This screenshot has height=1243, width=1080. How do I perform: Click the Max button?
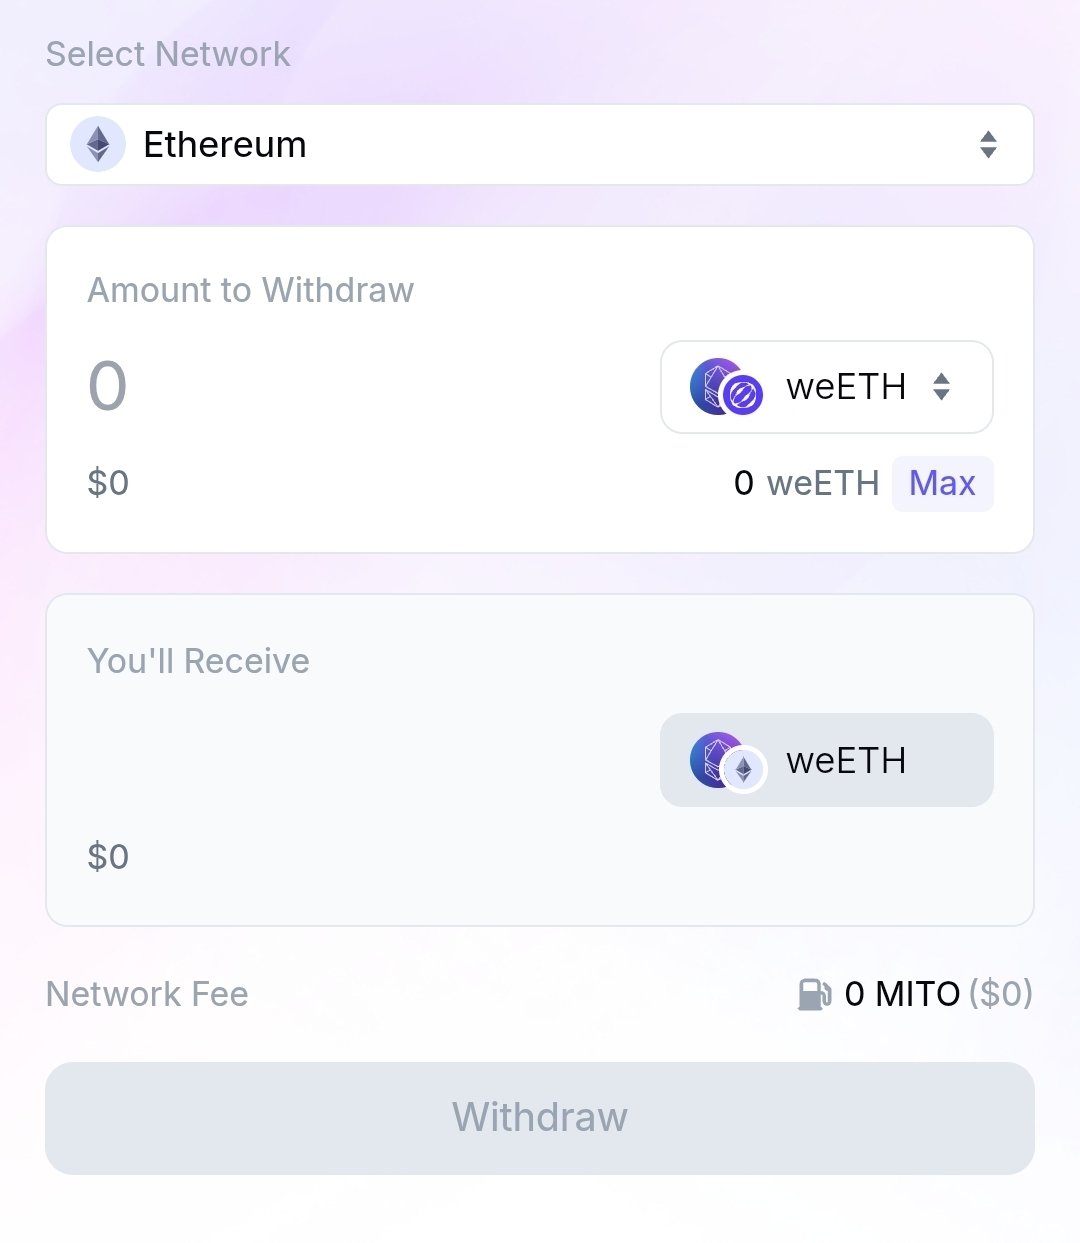[x=942, y=483]
